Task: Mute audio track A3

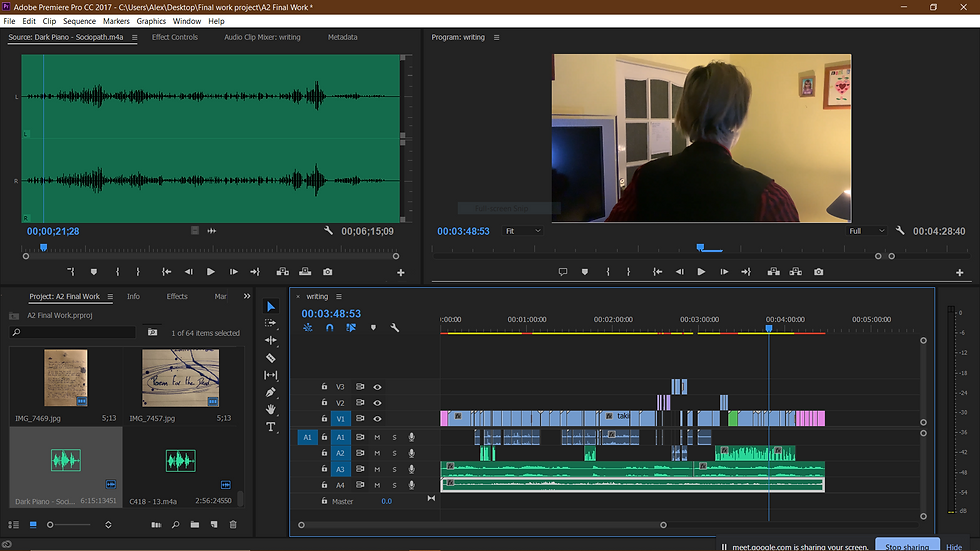Action: point(377,469)
